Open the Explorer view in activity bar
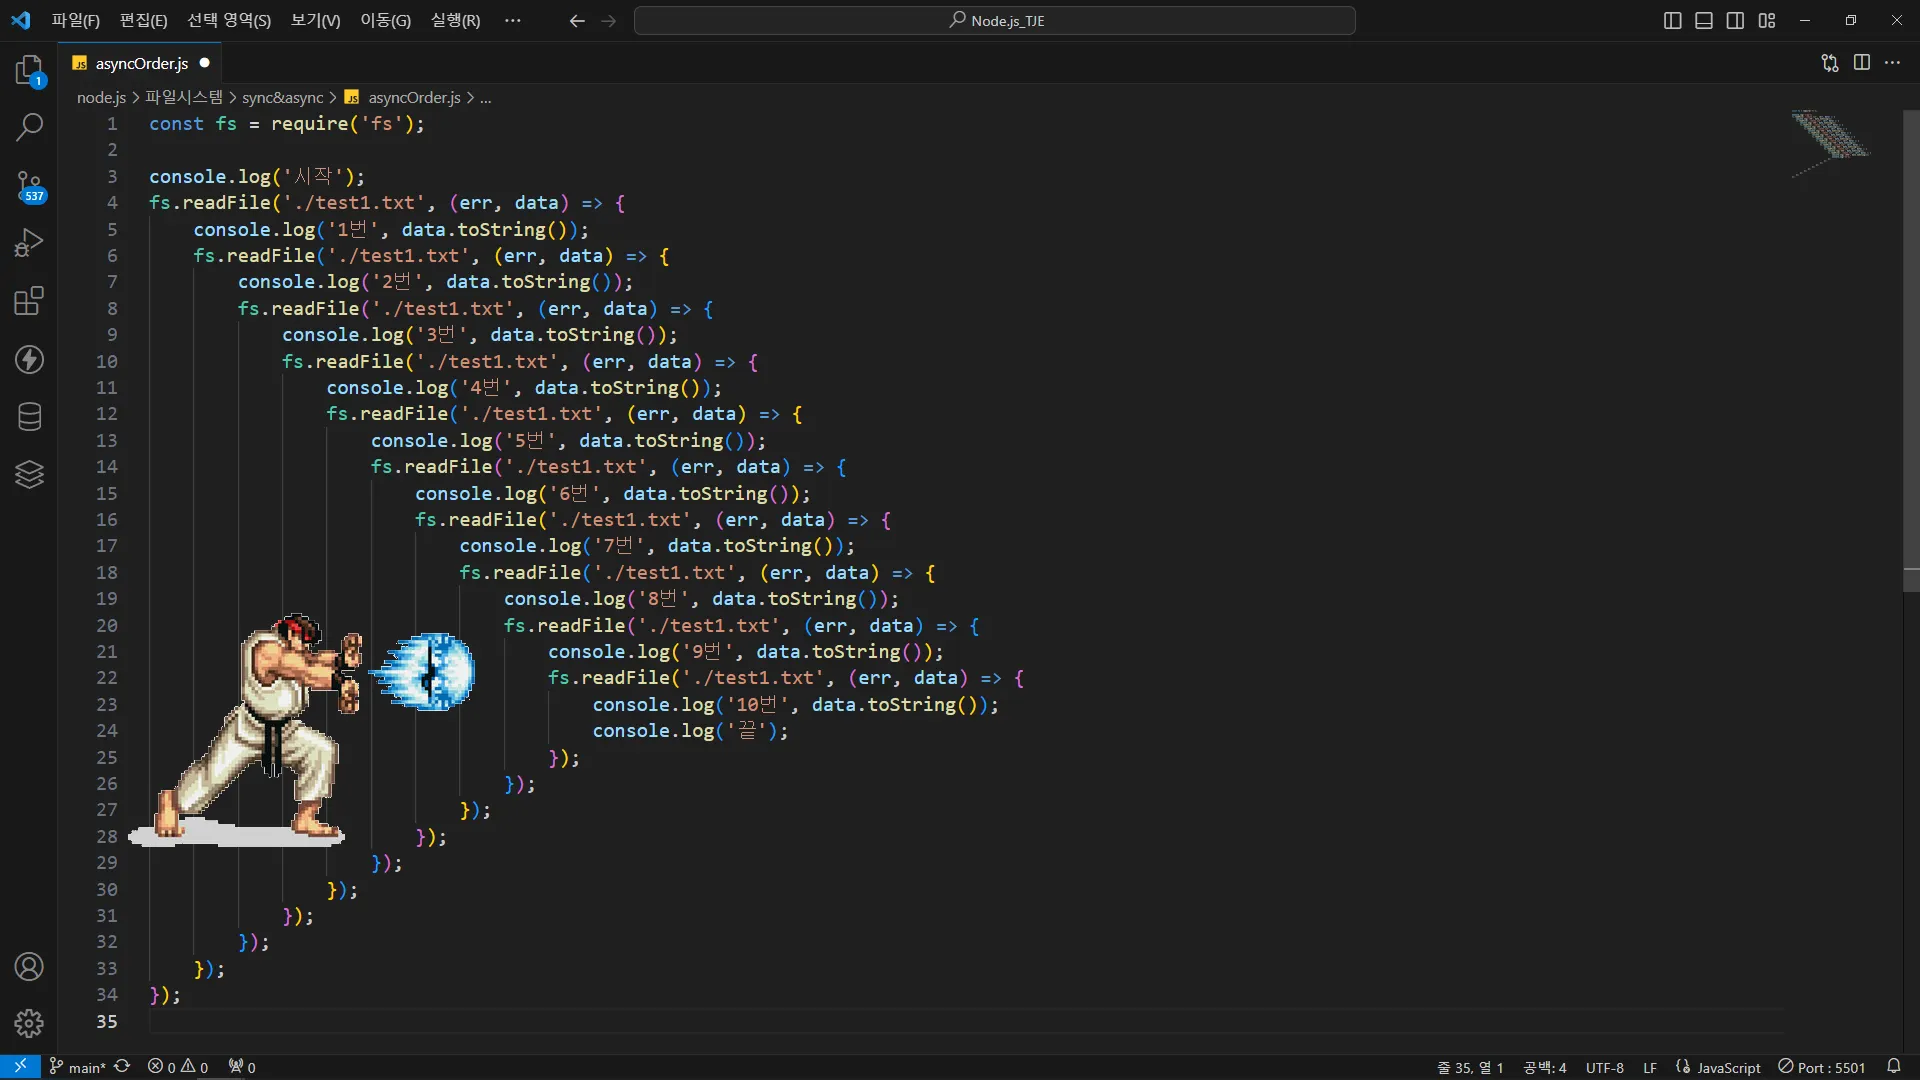Viewport: 1920px width, 1080px height. 29,70
